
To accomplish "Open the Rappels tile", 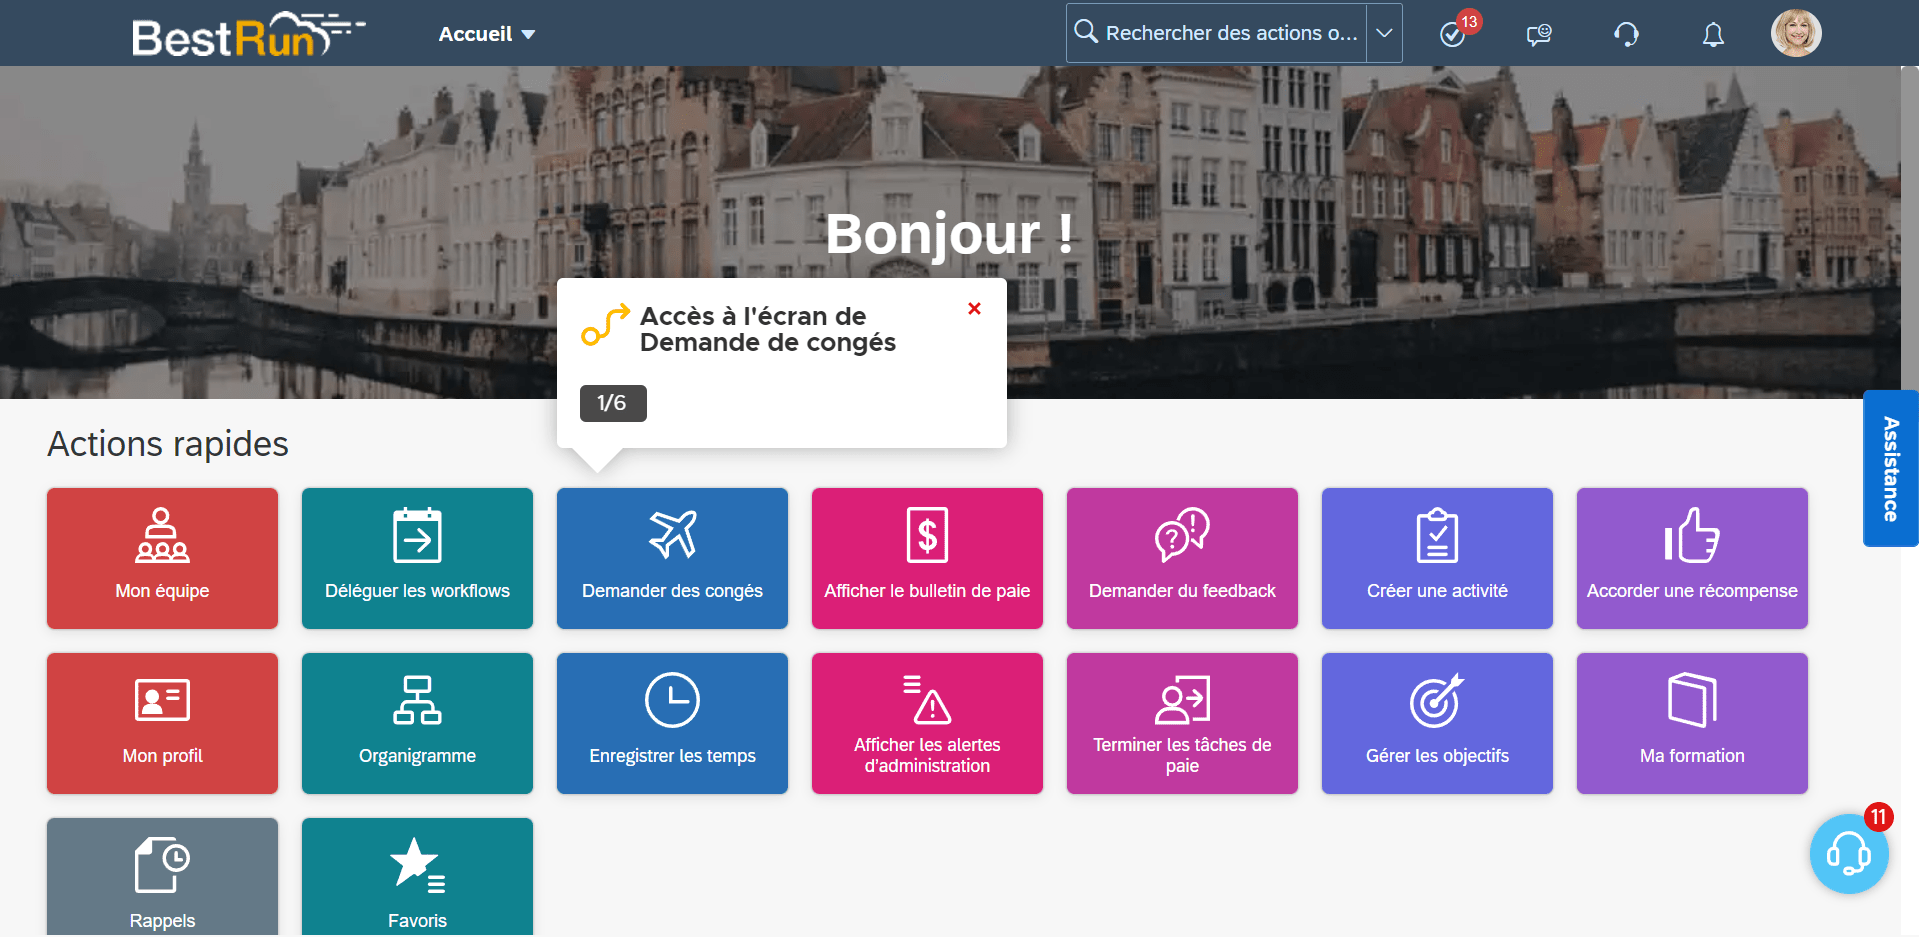I will click(x=162, y=877).
